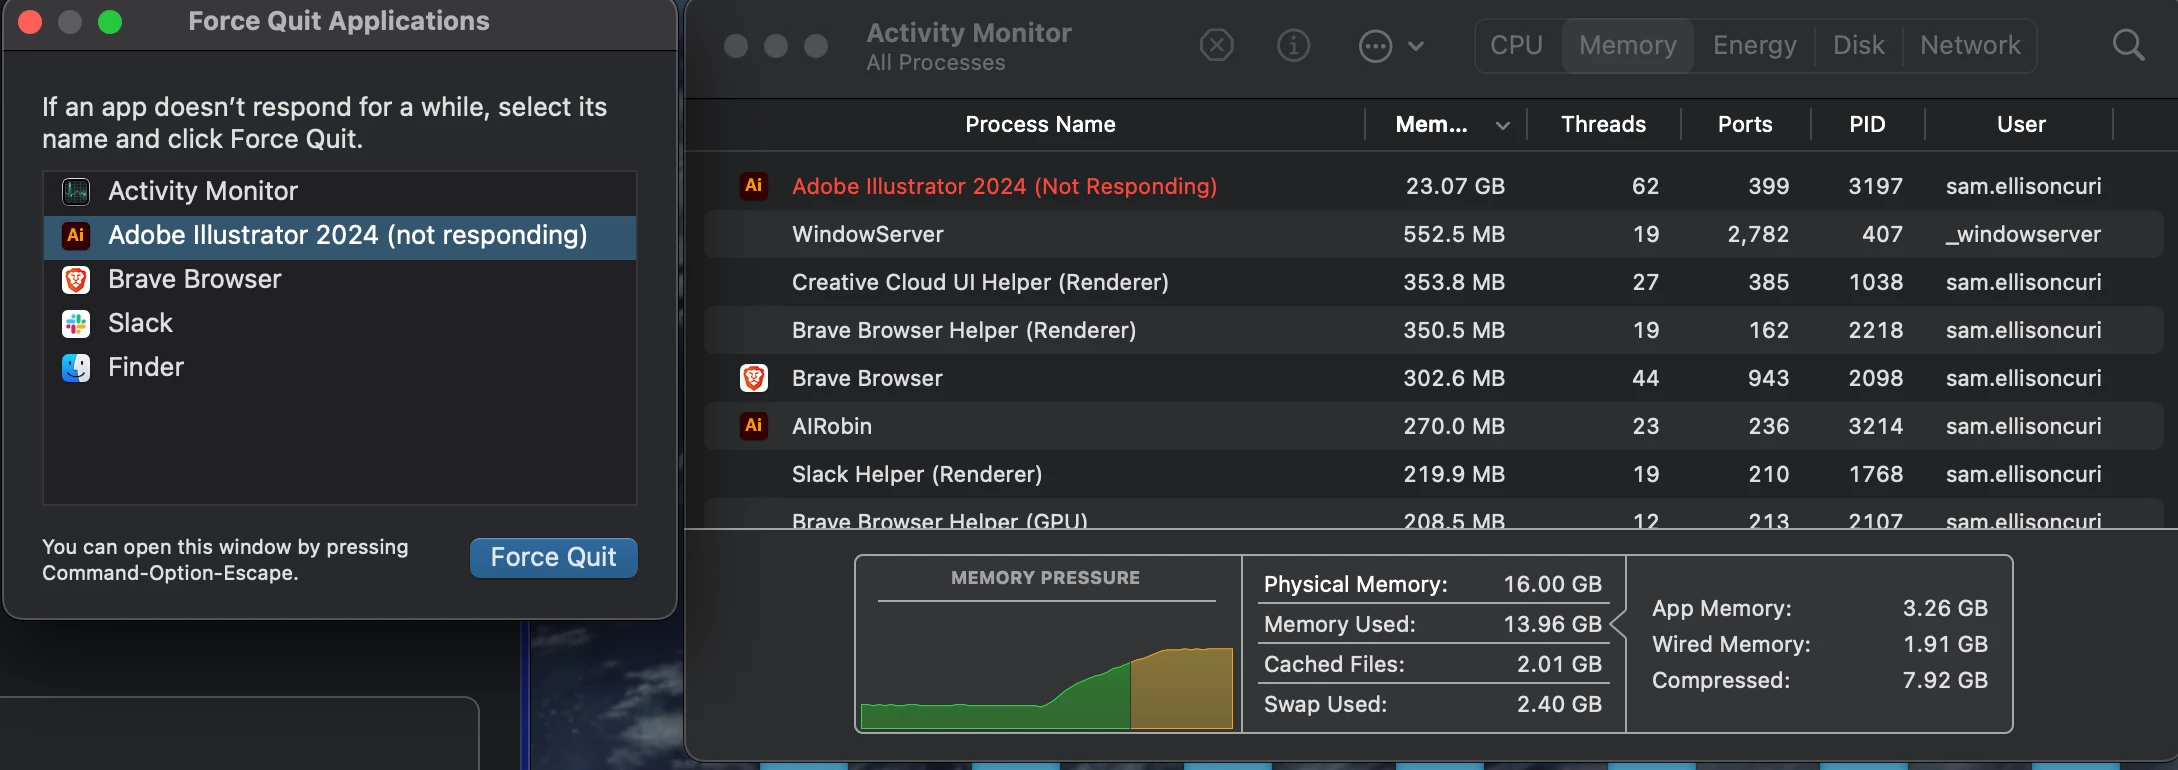This screenshot has width=2178, height=770.
Task: Click Brave lion icon in Force Quit list
Action: [76, 280]
